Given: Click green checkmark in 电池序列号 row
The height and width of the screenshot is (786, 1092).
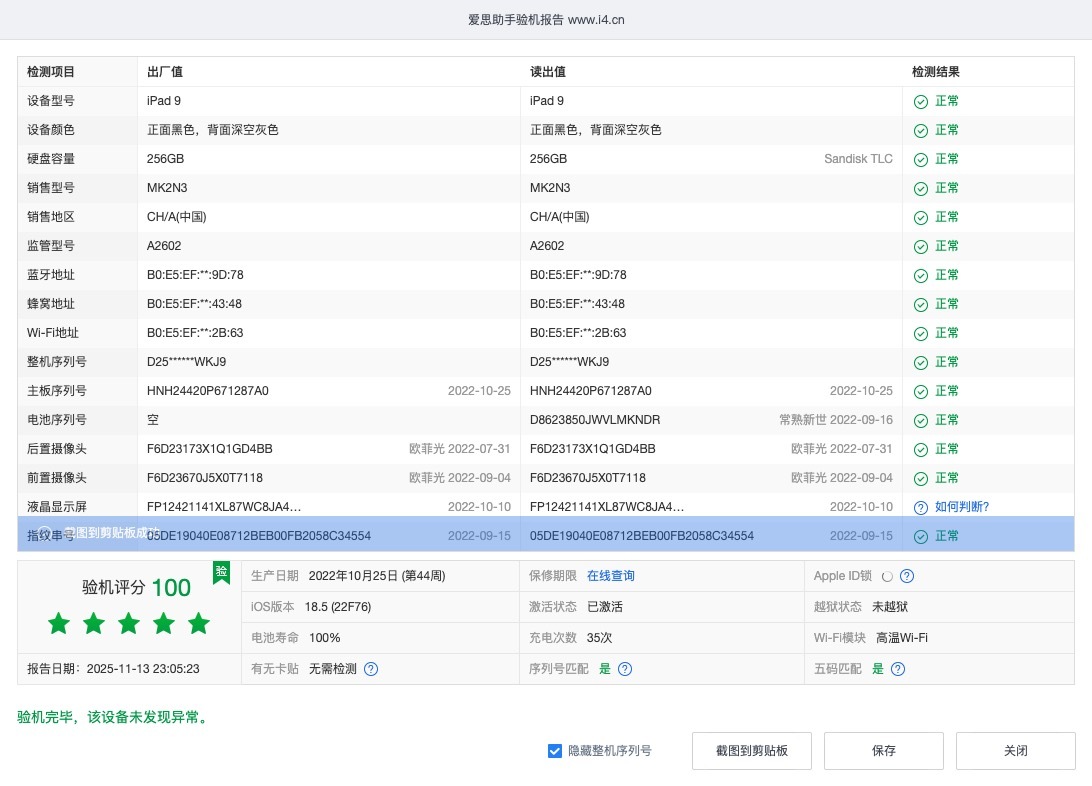Looking at the screenshot, I should (921, 420).
